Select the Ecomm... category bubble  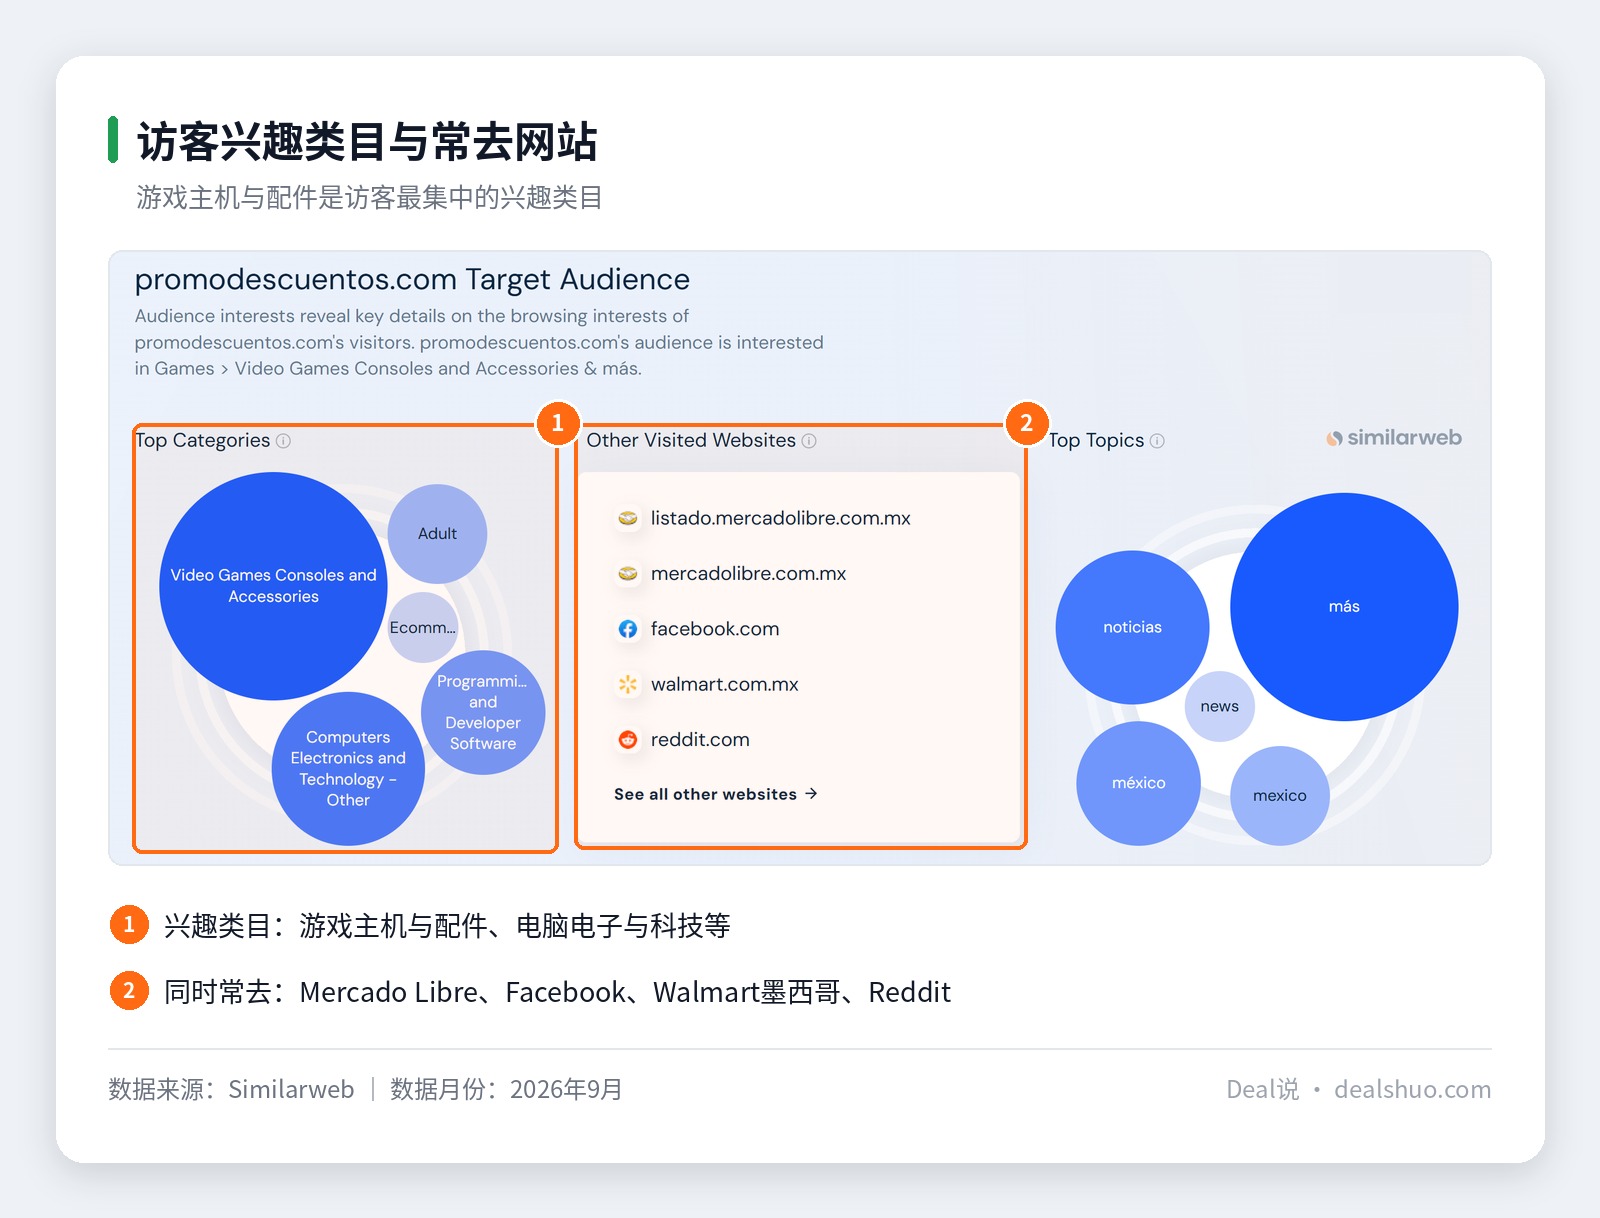(423, 628)
